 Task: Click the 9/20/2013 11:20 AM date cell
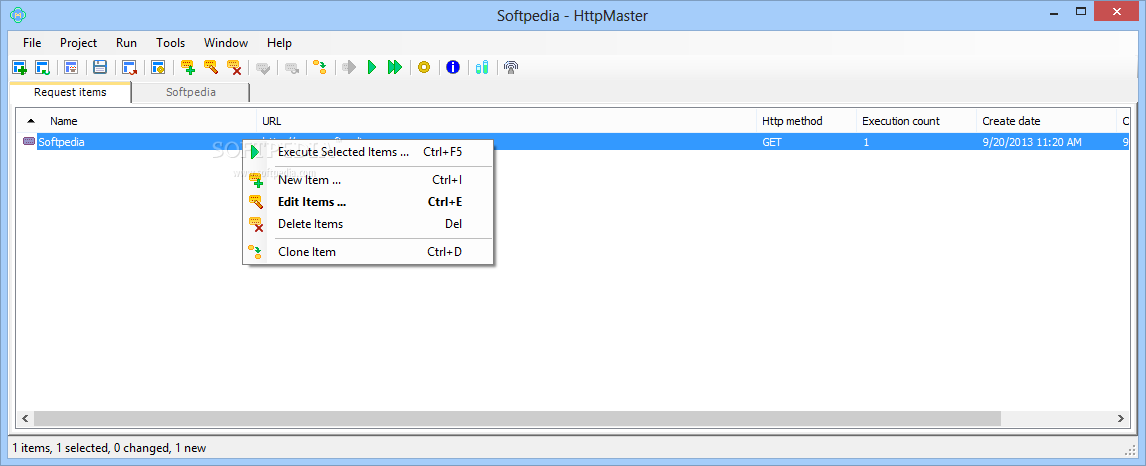[x=1032, y=142]
